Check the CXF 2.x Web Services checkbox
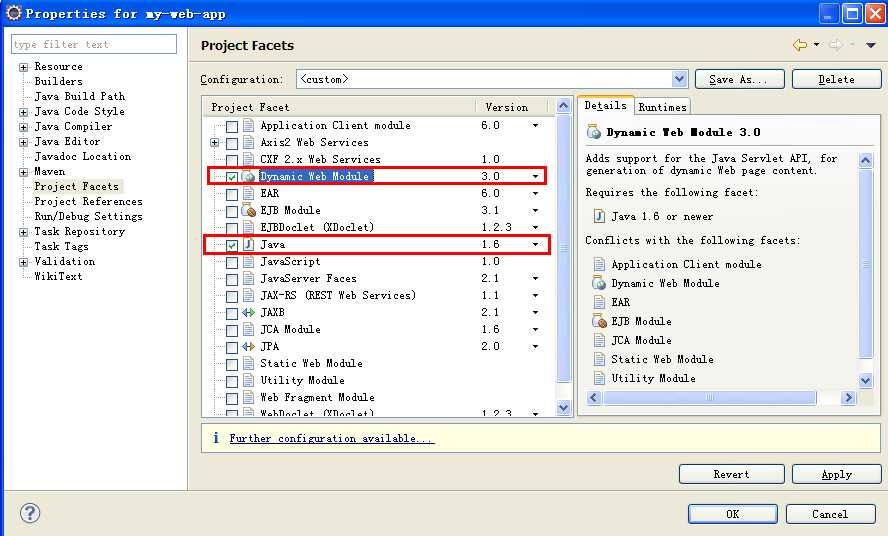This screenshot has width=888, height=536. pyautogui.click(x=232, y=160)
